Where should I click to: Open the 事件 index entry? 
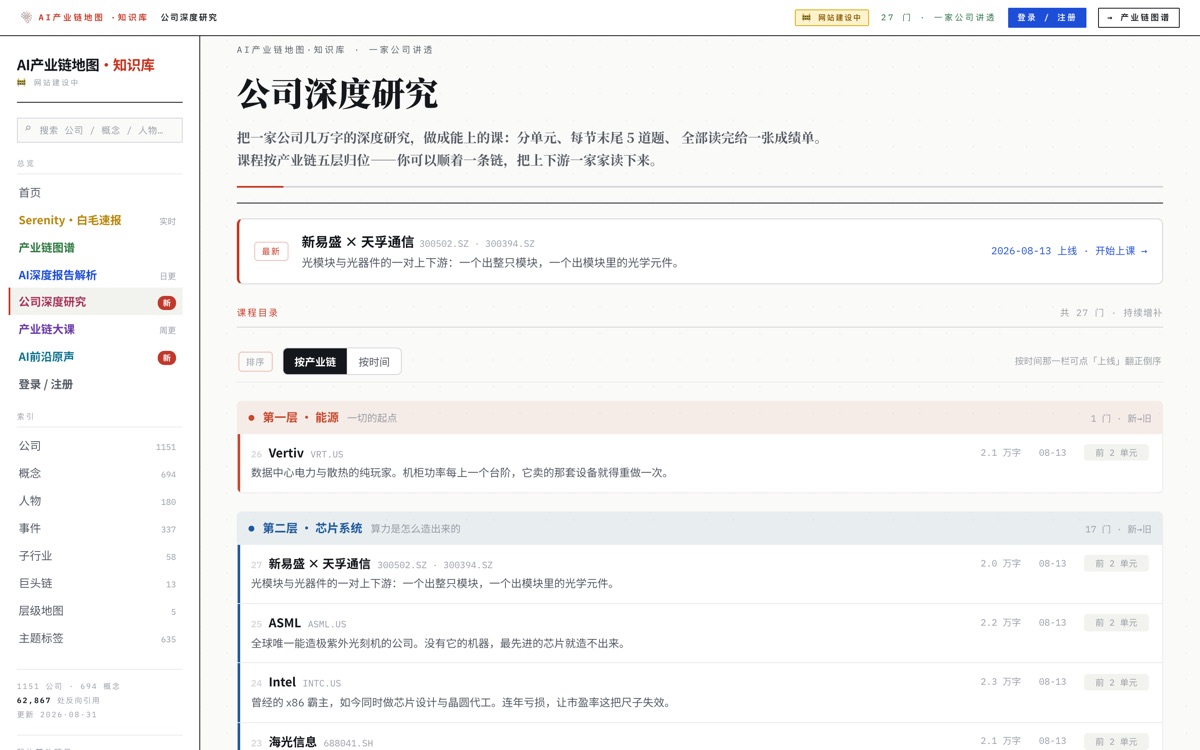pos(96,528)
